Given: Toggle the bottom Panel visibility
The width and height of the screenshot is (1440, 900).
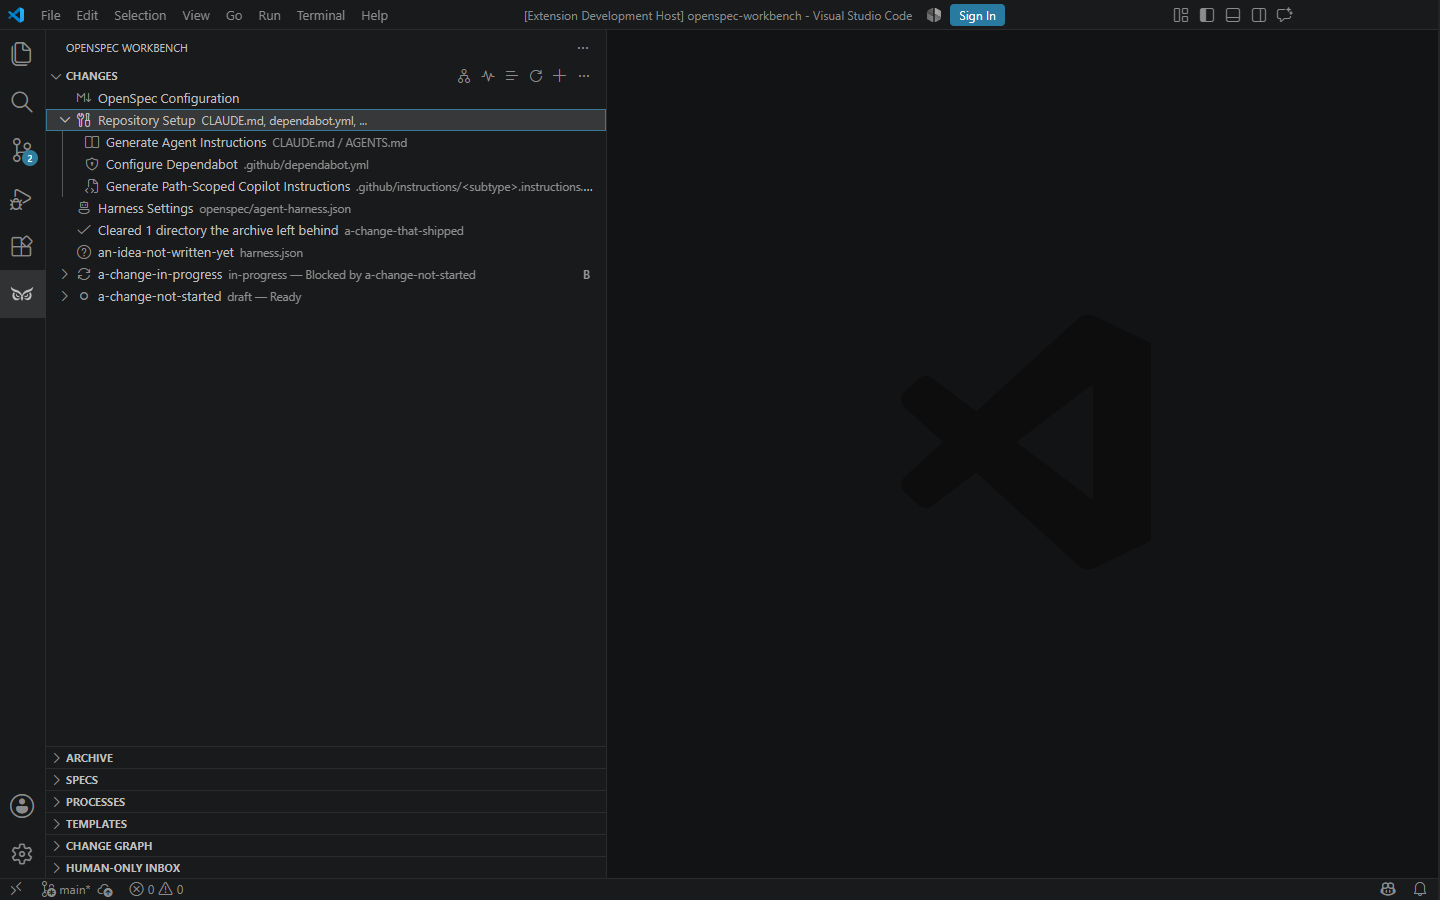Looking at the screenshot, I should (1233, 15).
